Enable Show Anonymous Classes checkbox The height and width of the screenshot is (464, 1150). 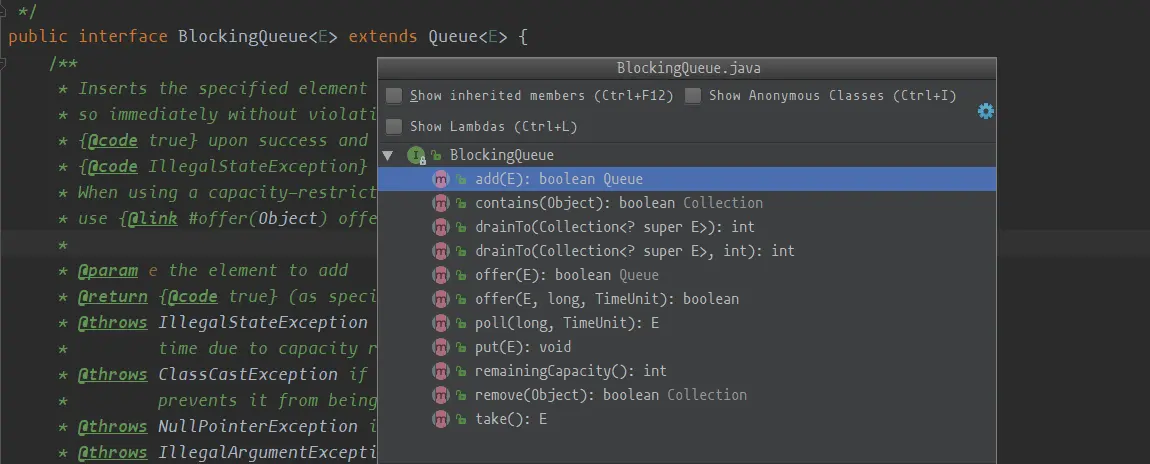coord(692,95)
